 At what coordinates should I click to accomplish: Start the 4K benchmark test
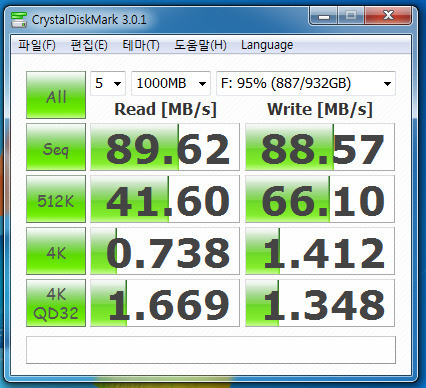click(x=56, y=251)
